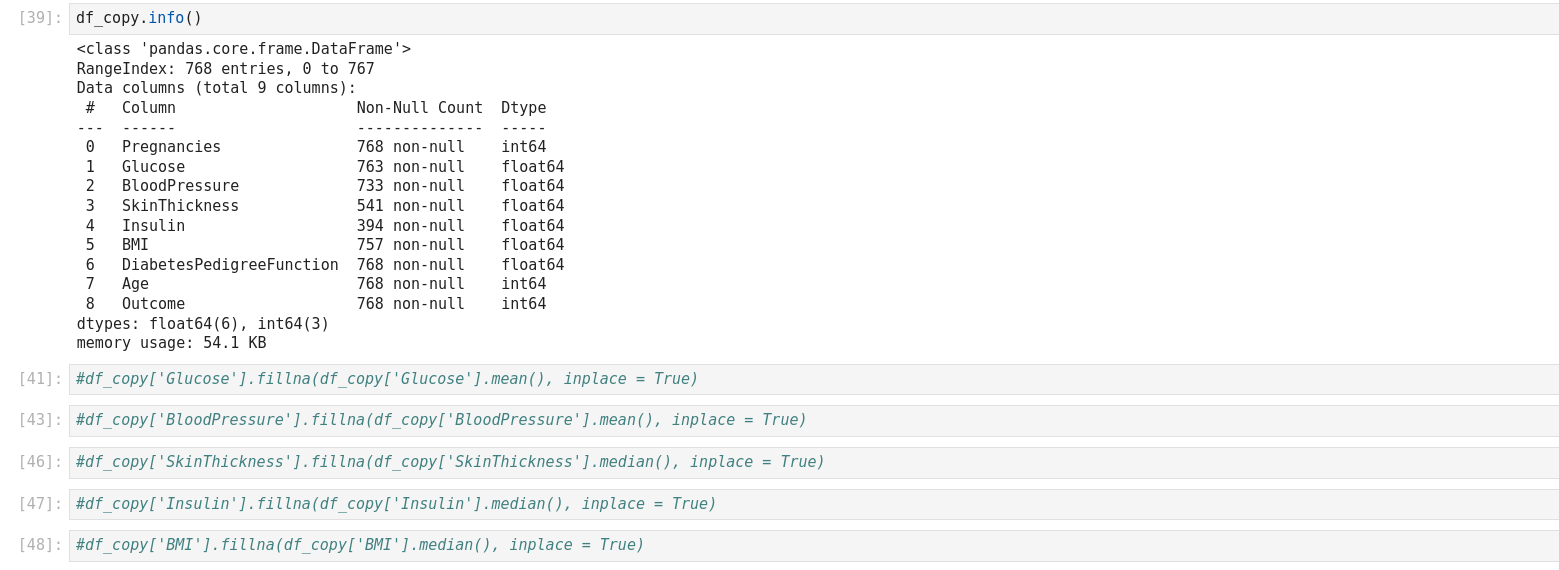Click the [48] execution count label
Image resolution: width=1559 pixels, height=570 pixels.
click(40, 545)
